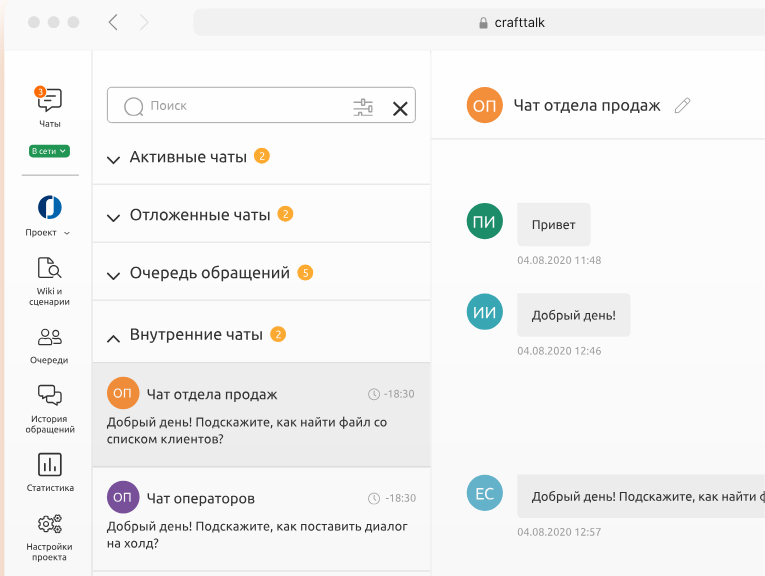Select the Чат отдела продаж conversation

point(261,414)
